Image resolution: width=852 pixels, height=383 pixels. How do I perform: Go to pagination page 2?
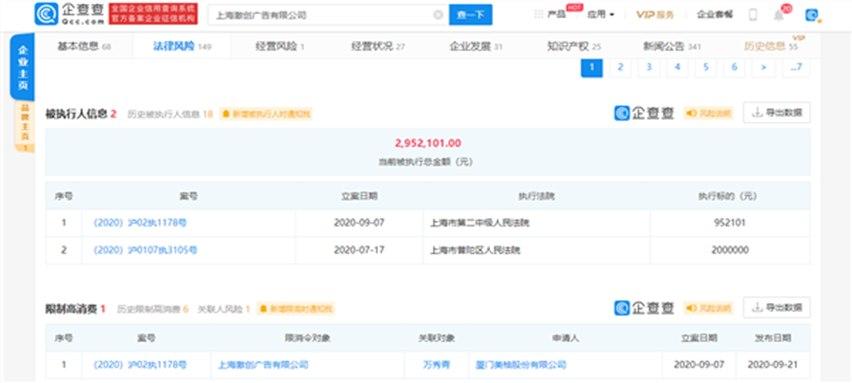[x=620, y=67]
